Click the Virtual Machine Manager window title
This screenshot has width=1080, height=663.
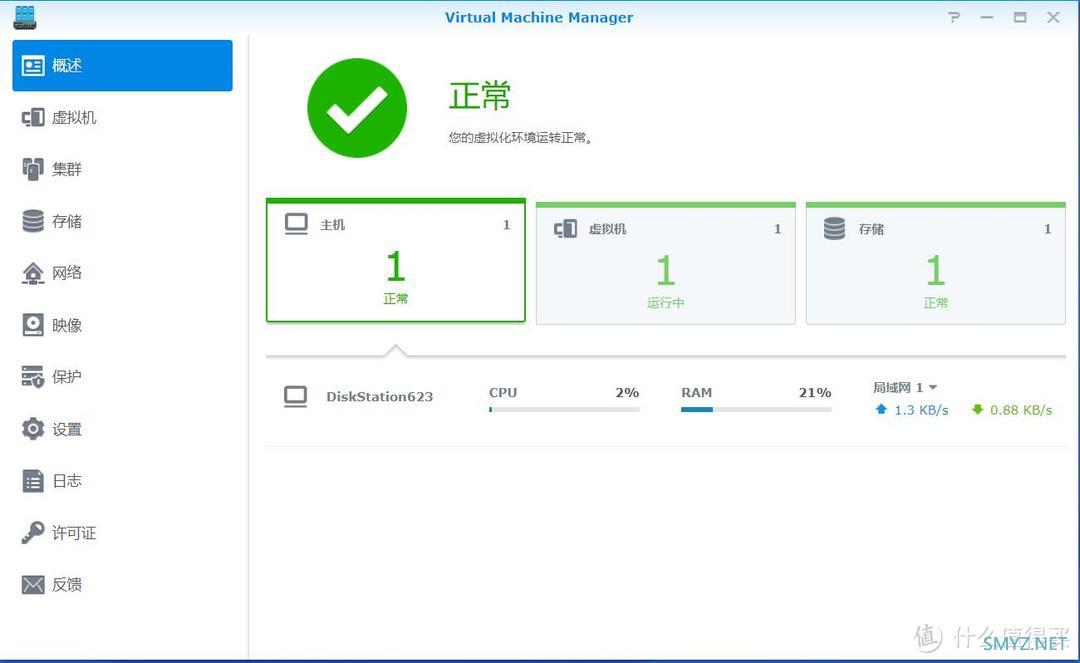tap(539, 17)
